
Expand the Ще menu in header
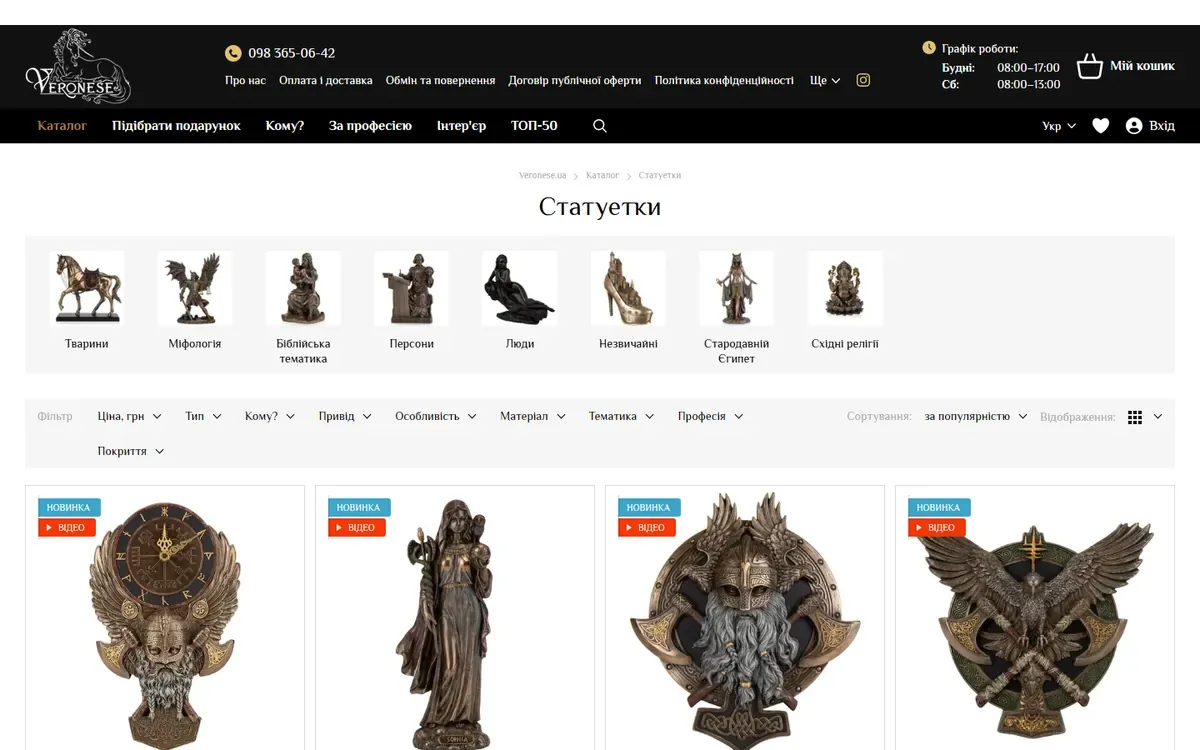[x=825, y=80]
